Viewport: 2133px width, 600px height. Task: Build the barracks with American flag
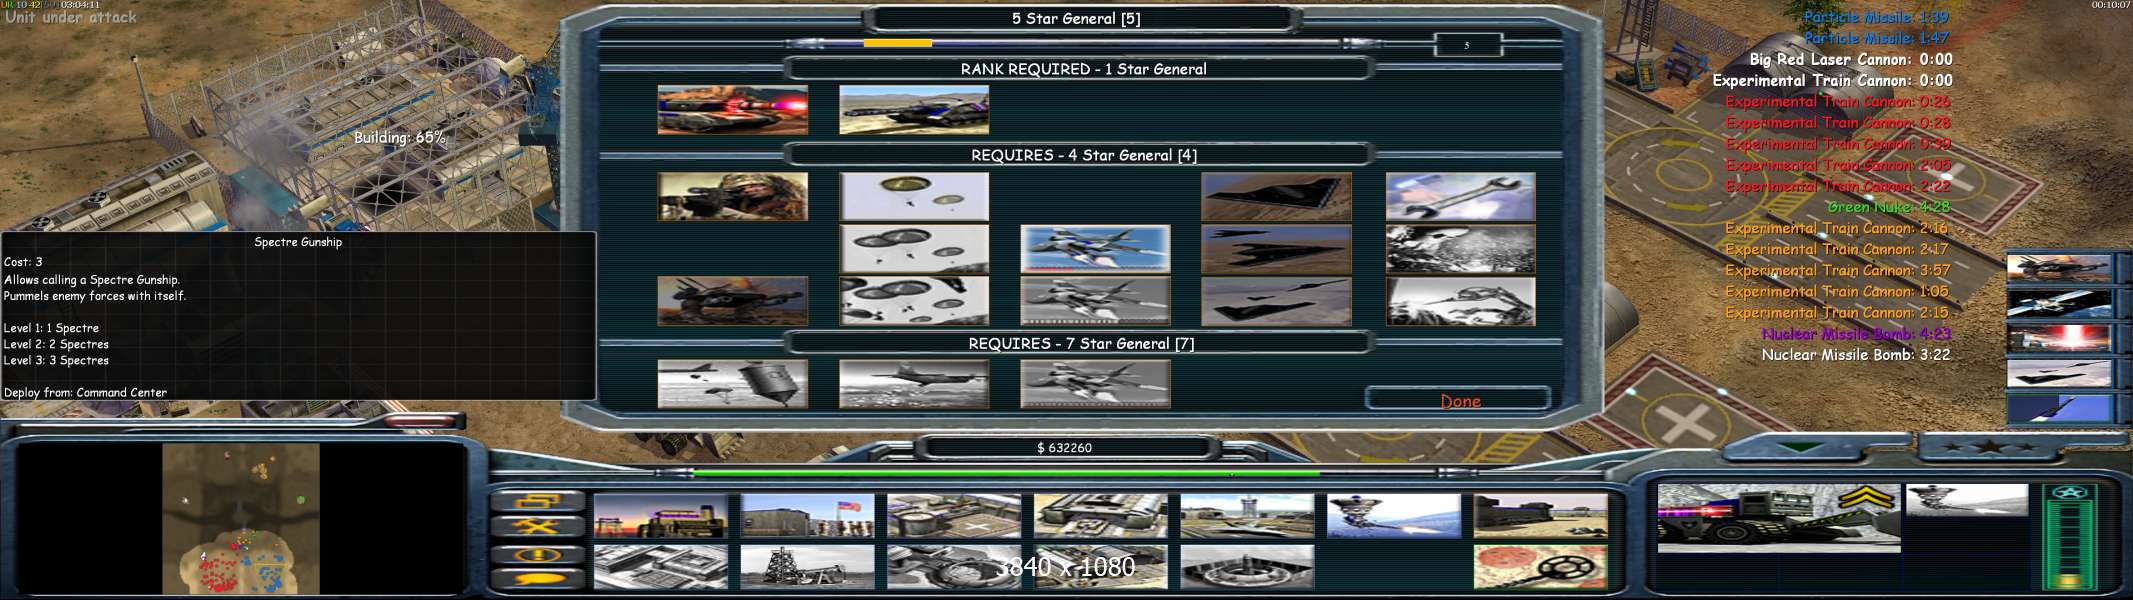click(807, 516)
